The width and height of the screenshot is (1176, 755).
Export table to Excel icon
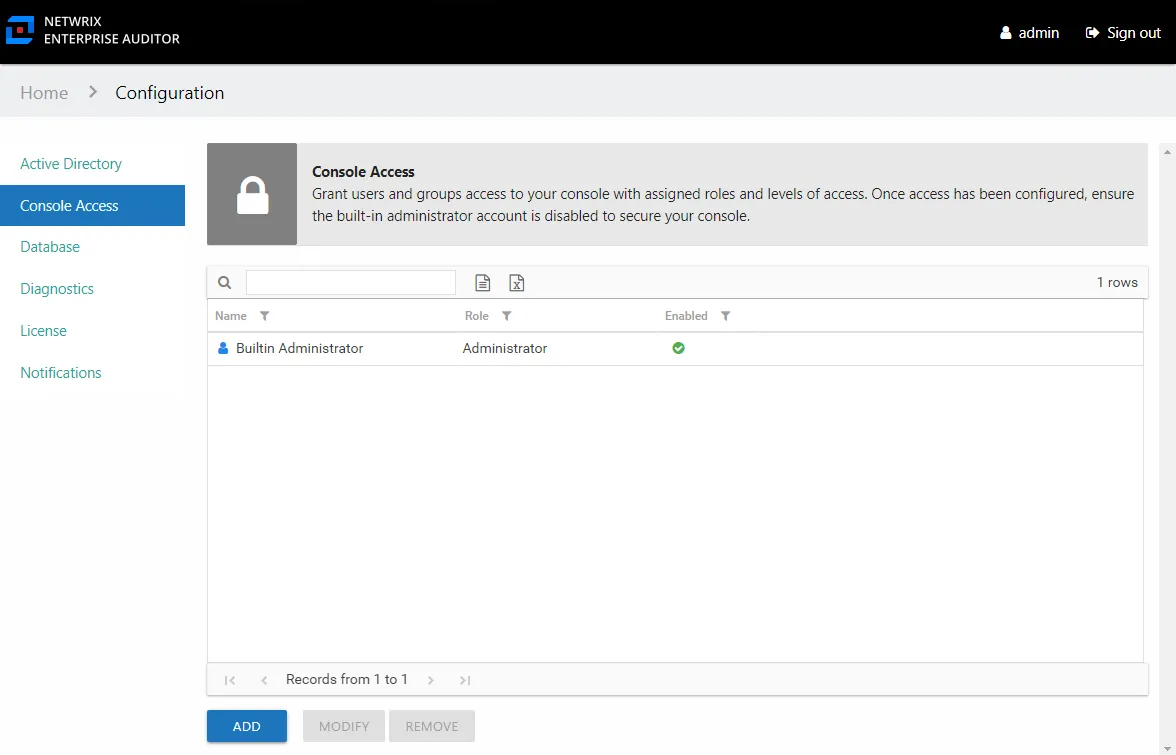517,283
